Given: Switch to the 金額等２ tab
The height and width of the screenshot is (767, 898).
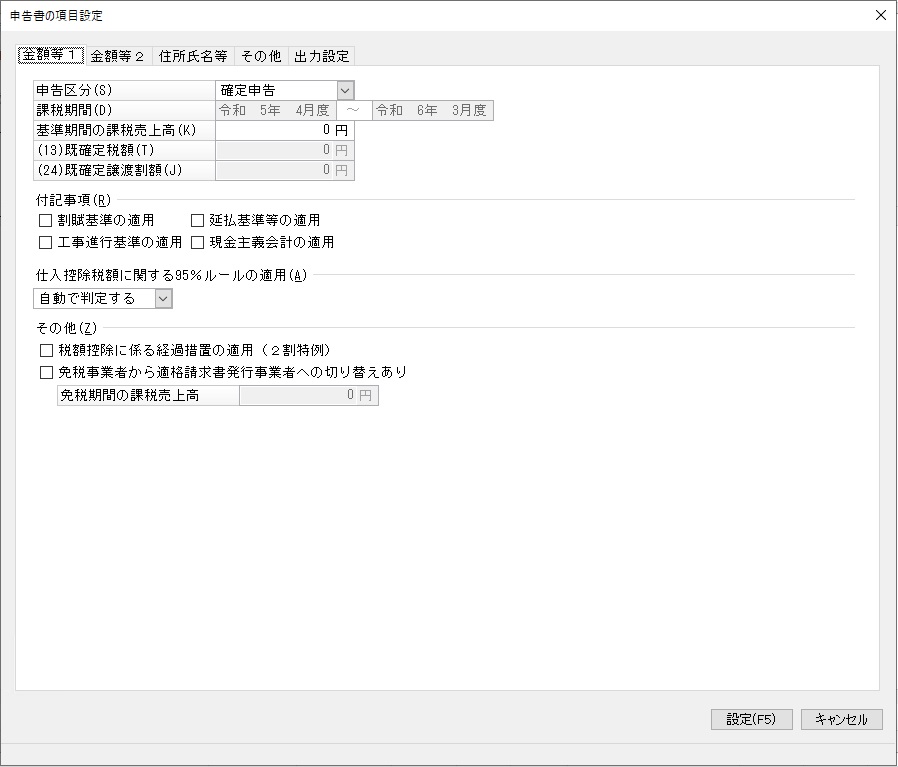Looking at the screenshot, I should coord(118,56).
